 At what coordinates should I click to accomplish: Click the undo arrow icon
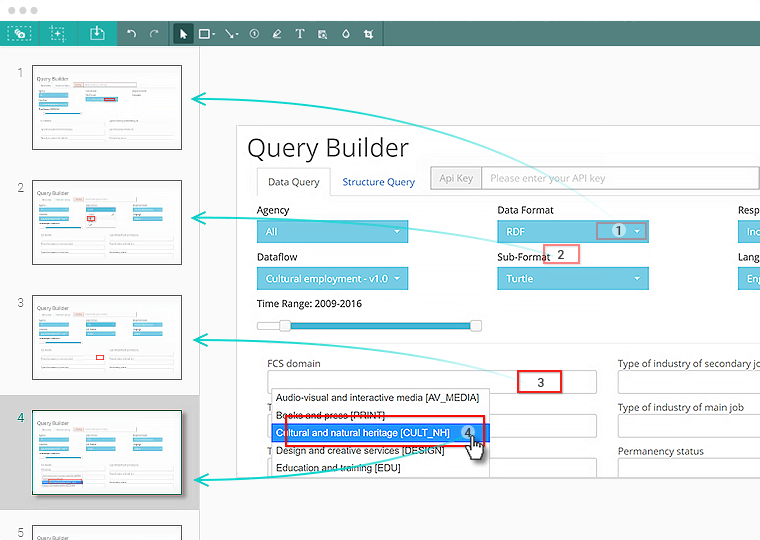(x=131, y=34)
